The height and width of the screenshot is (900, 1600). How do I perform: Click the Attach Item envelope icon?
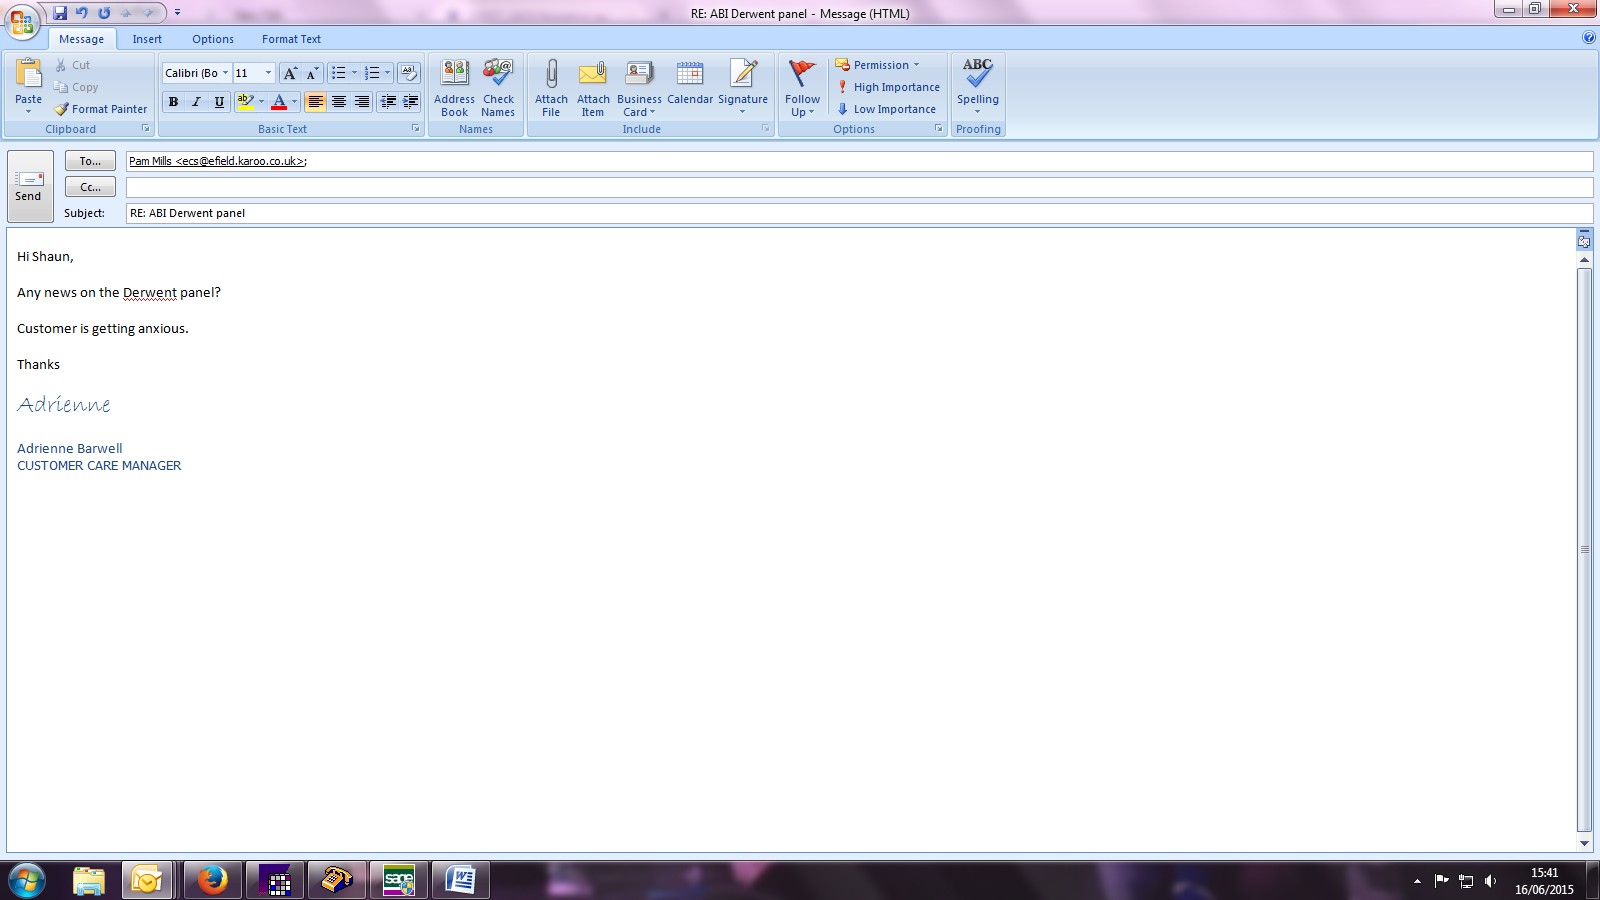pyautogui.click(x=593, y=75)
